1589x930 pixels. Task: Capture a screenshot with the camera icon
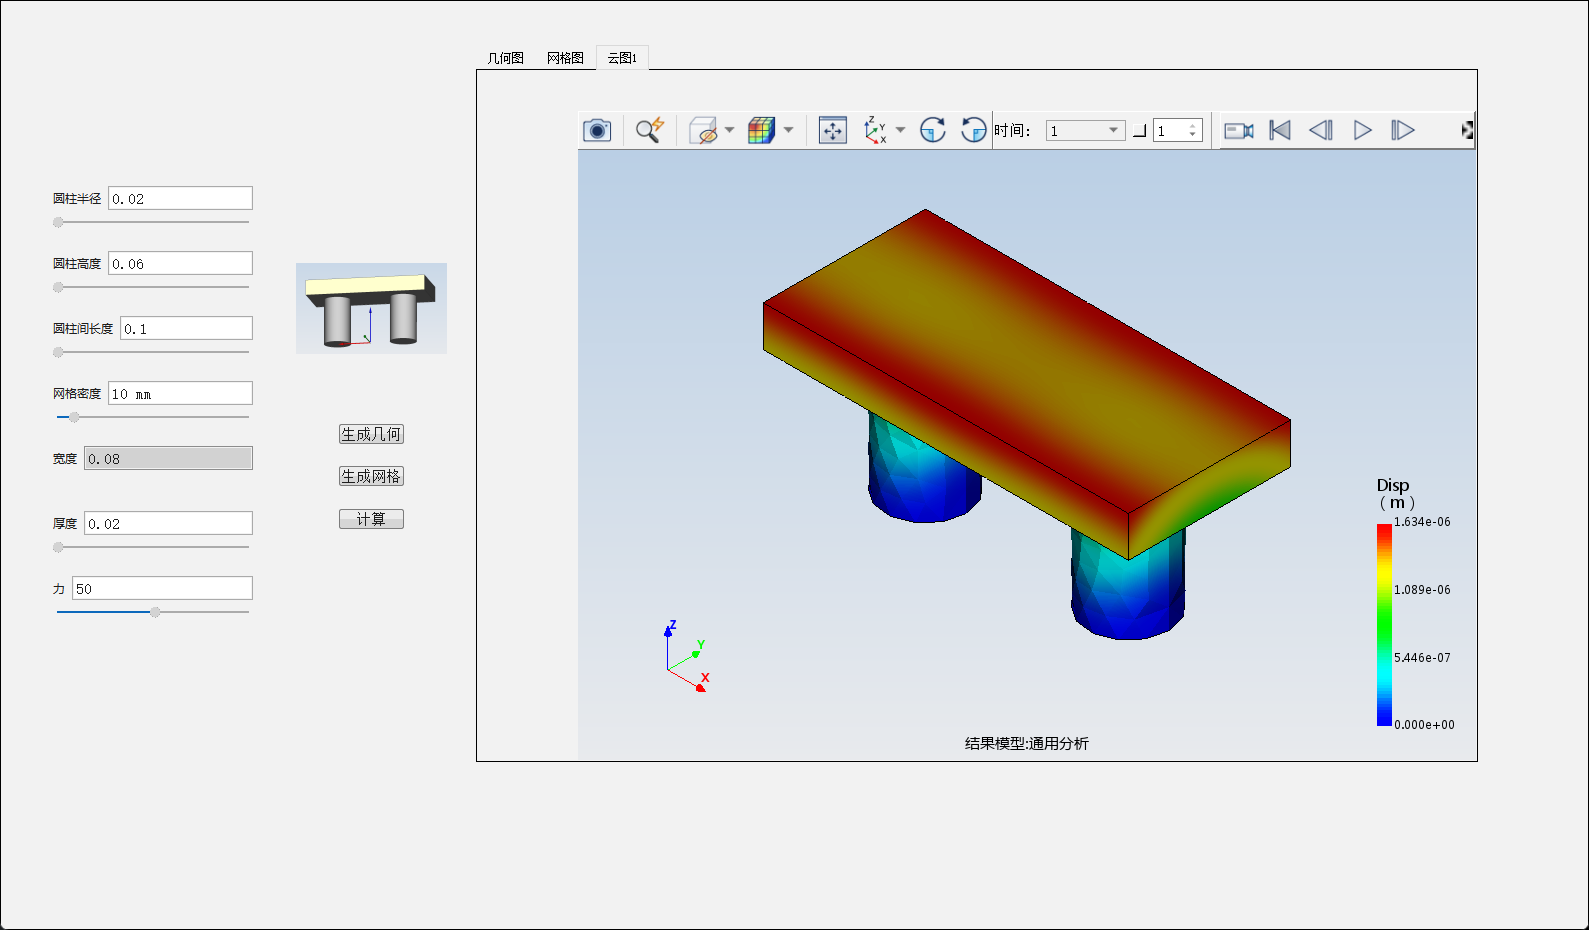pyautogui.click(x=597, y=130)
